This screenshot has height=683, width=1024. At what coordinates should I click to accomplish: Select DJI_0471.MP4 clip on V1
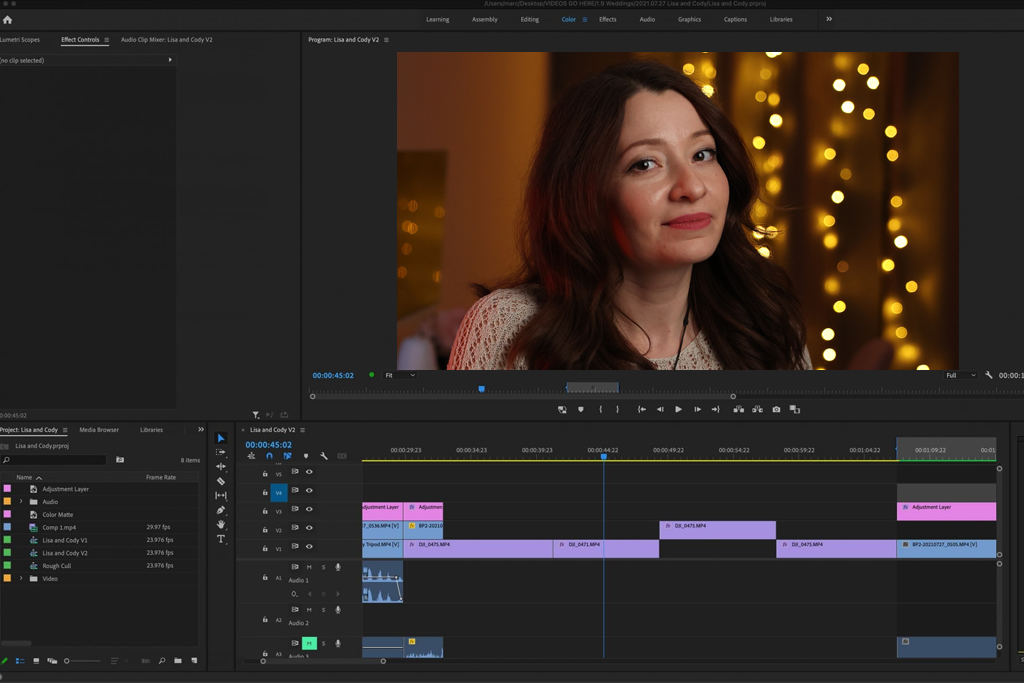pyautogui.click(x=606, y=548)
